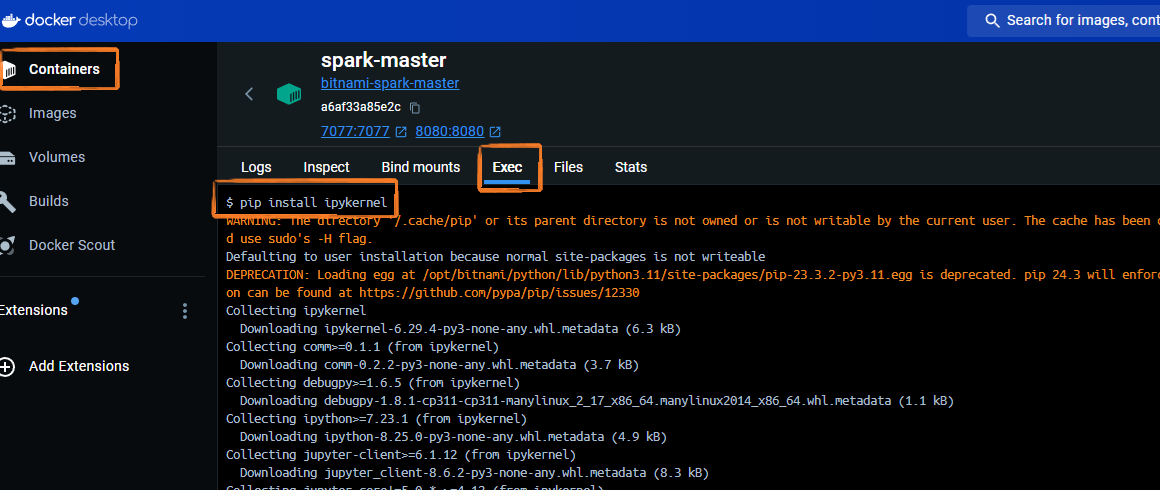The image size is (1160, 490).
Task: Click the Docker Scout icon
Action: coord(7,245)
